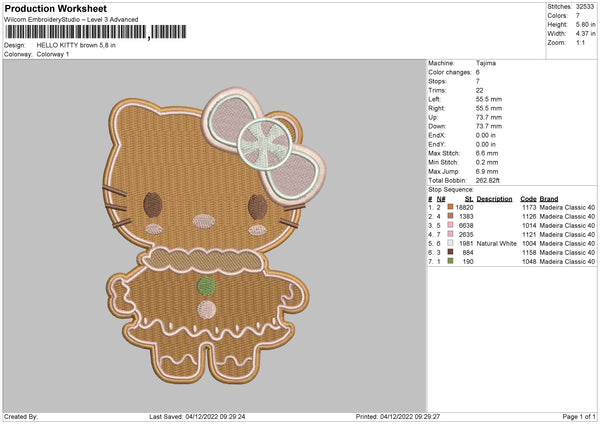Select the Machine value Tajima
Screen dimensions: 600x424
[x=486, y=63]
